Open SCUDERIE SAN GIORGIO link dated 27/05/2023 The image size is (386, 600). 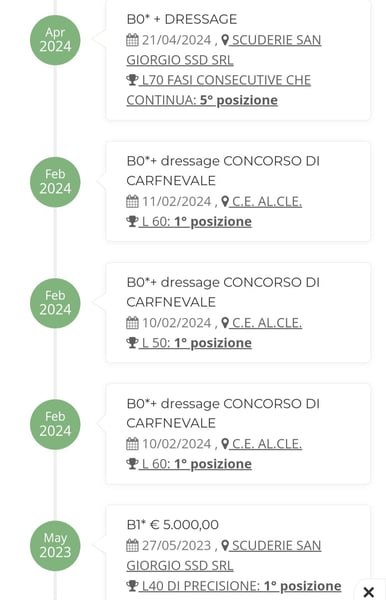(x=224, y=555)
